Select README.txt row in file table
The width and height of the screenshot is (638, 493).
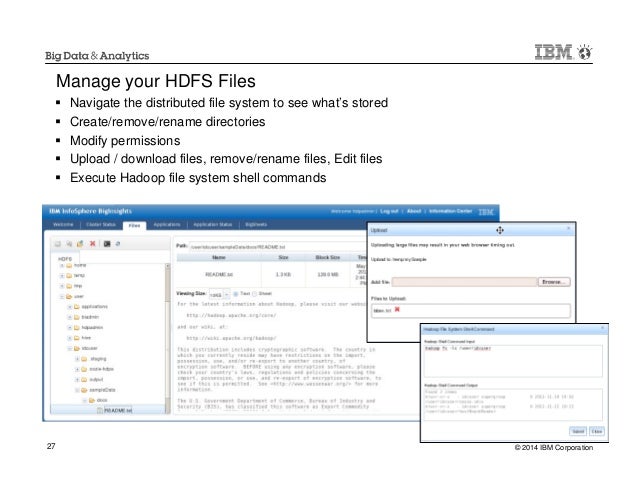tap(271, 275)
